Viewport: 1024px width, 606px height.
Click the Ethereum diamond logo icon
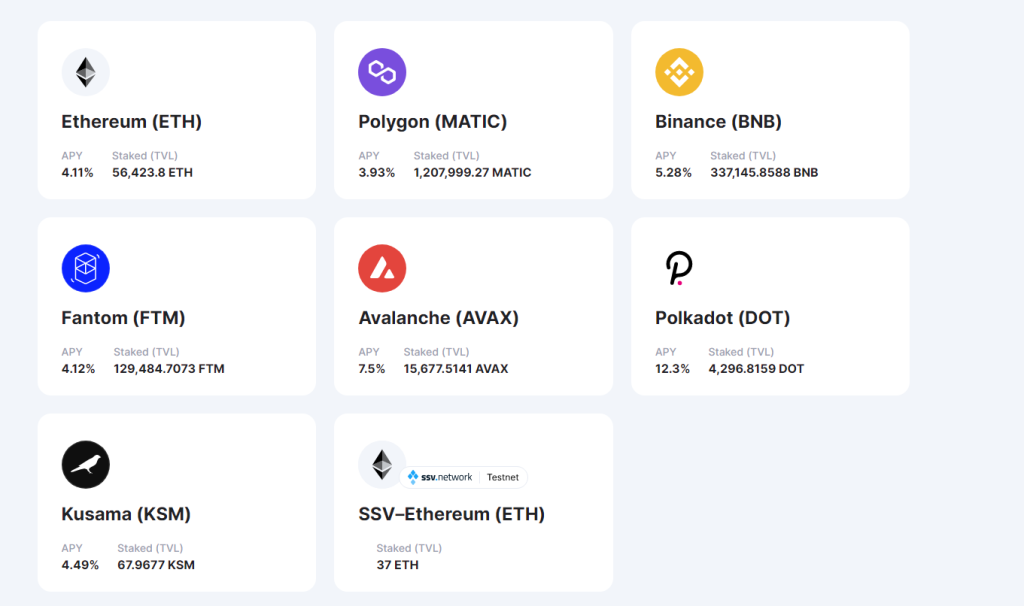[86, 72]
